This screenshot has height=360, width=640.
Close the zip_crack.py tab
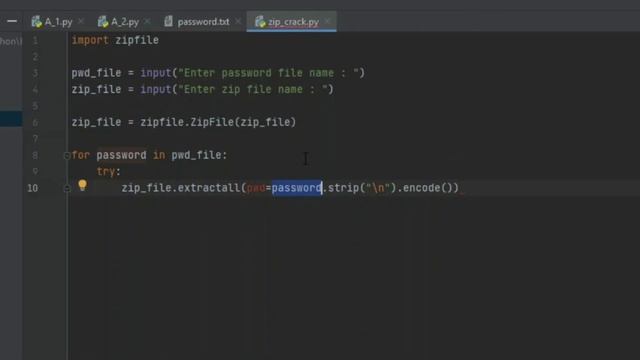coord(327,21)
